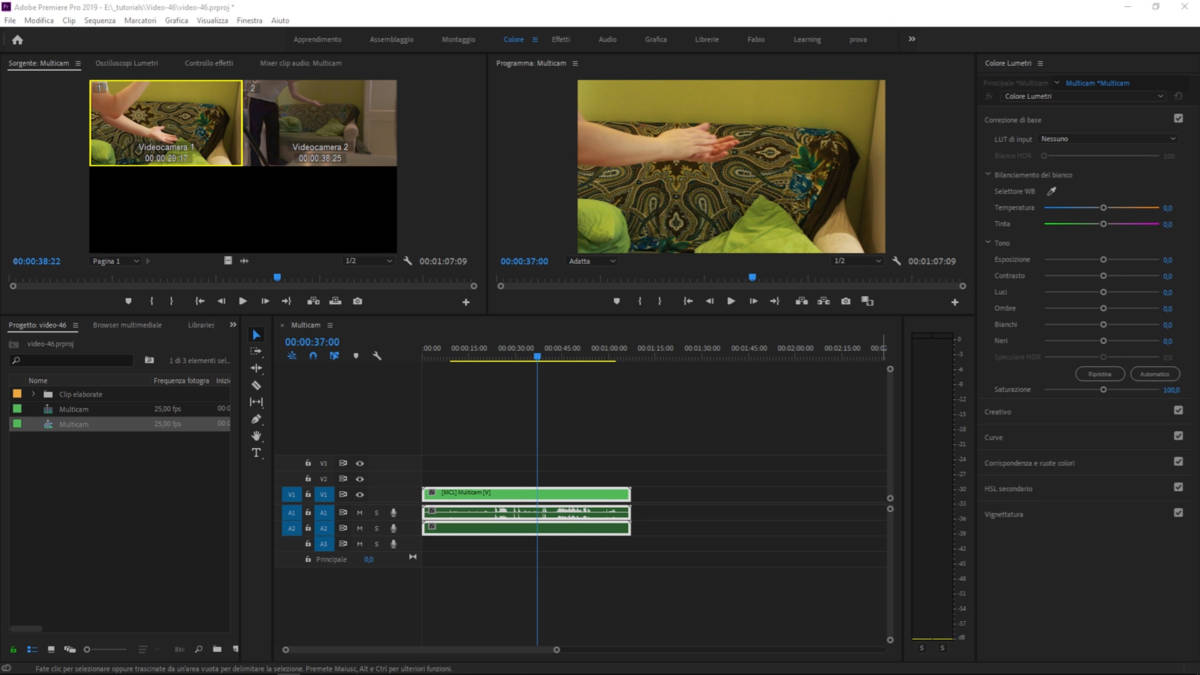
Task: Toggle timeline snap magnet icon
Action: click(x=313, y=356)
